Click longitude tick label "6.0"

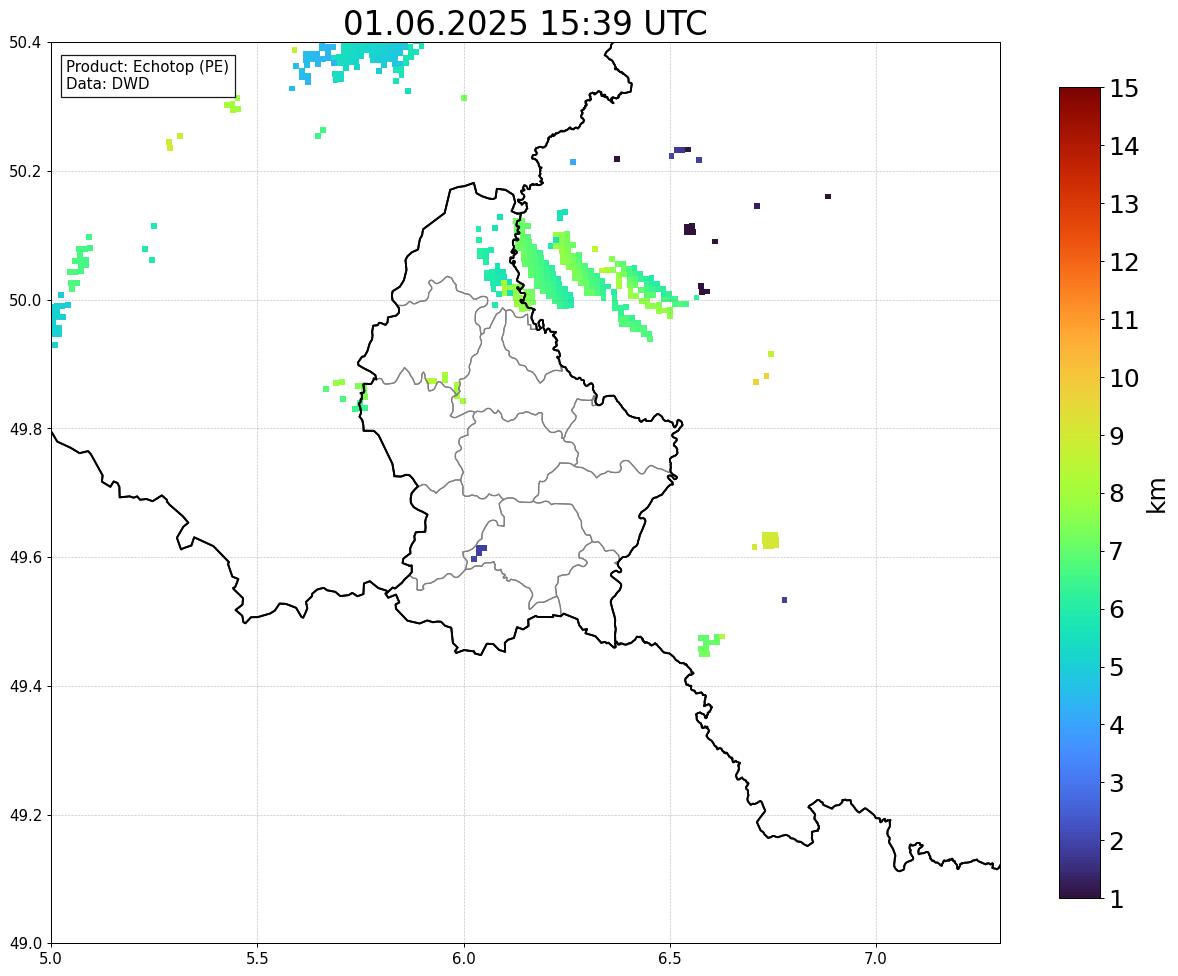click(x=464, y=959)
